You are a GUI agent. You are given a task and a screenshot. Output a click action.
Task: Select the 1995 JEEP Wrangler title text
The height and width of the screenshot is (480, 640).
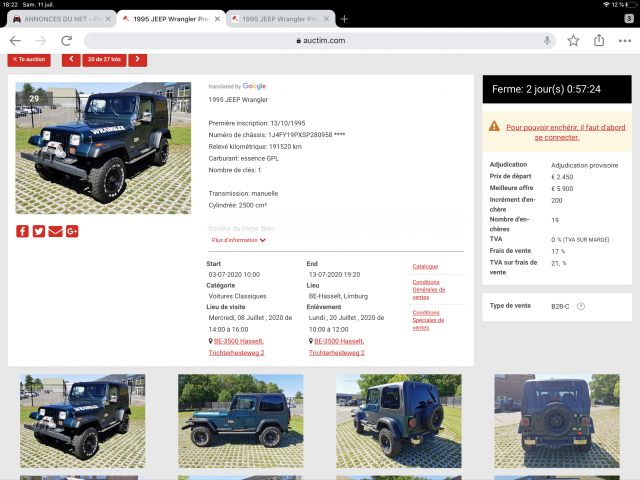tap(238, 100)
